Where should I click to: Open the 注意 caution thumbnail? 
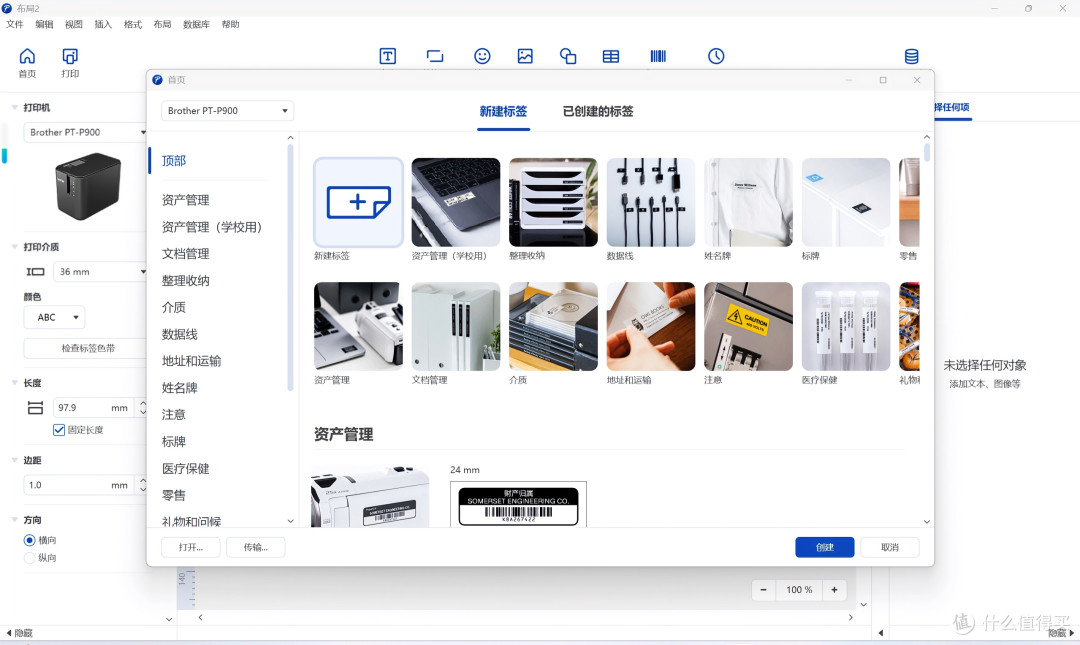coord(749,326)
